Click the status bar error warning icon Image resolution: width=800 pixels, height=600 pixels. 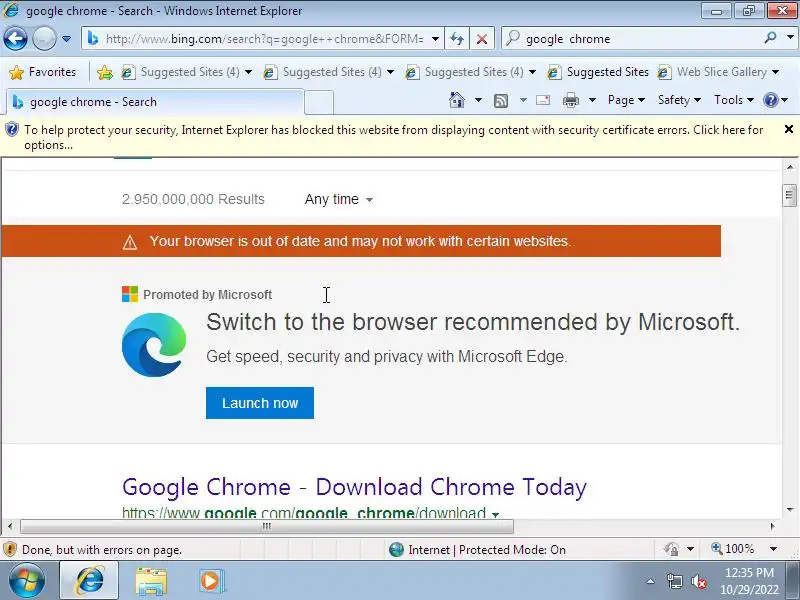(10, 549)
